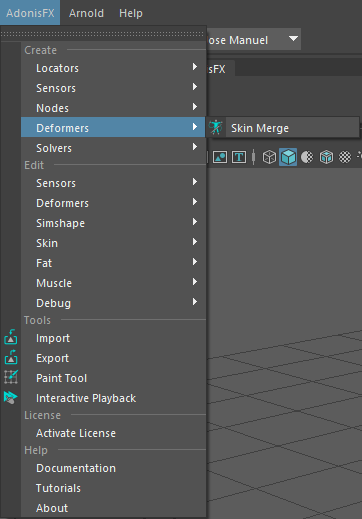Open the Arnold menu
The height and width of the screenshot is (519, 362).
(86, 13)
